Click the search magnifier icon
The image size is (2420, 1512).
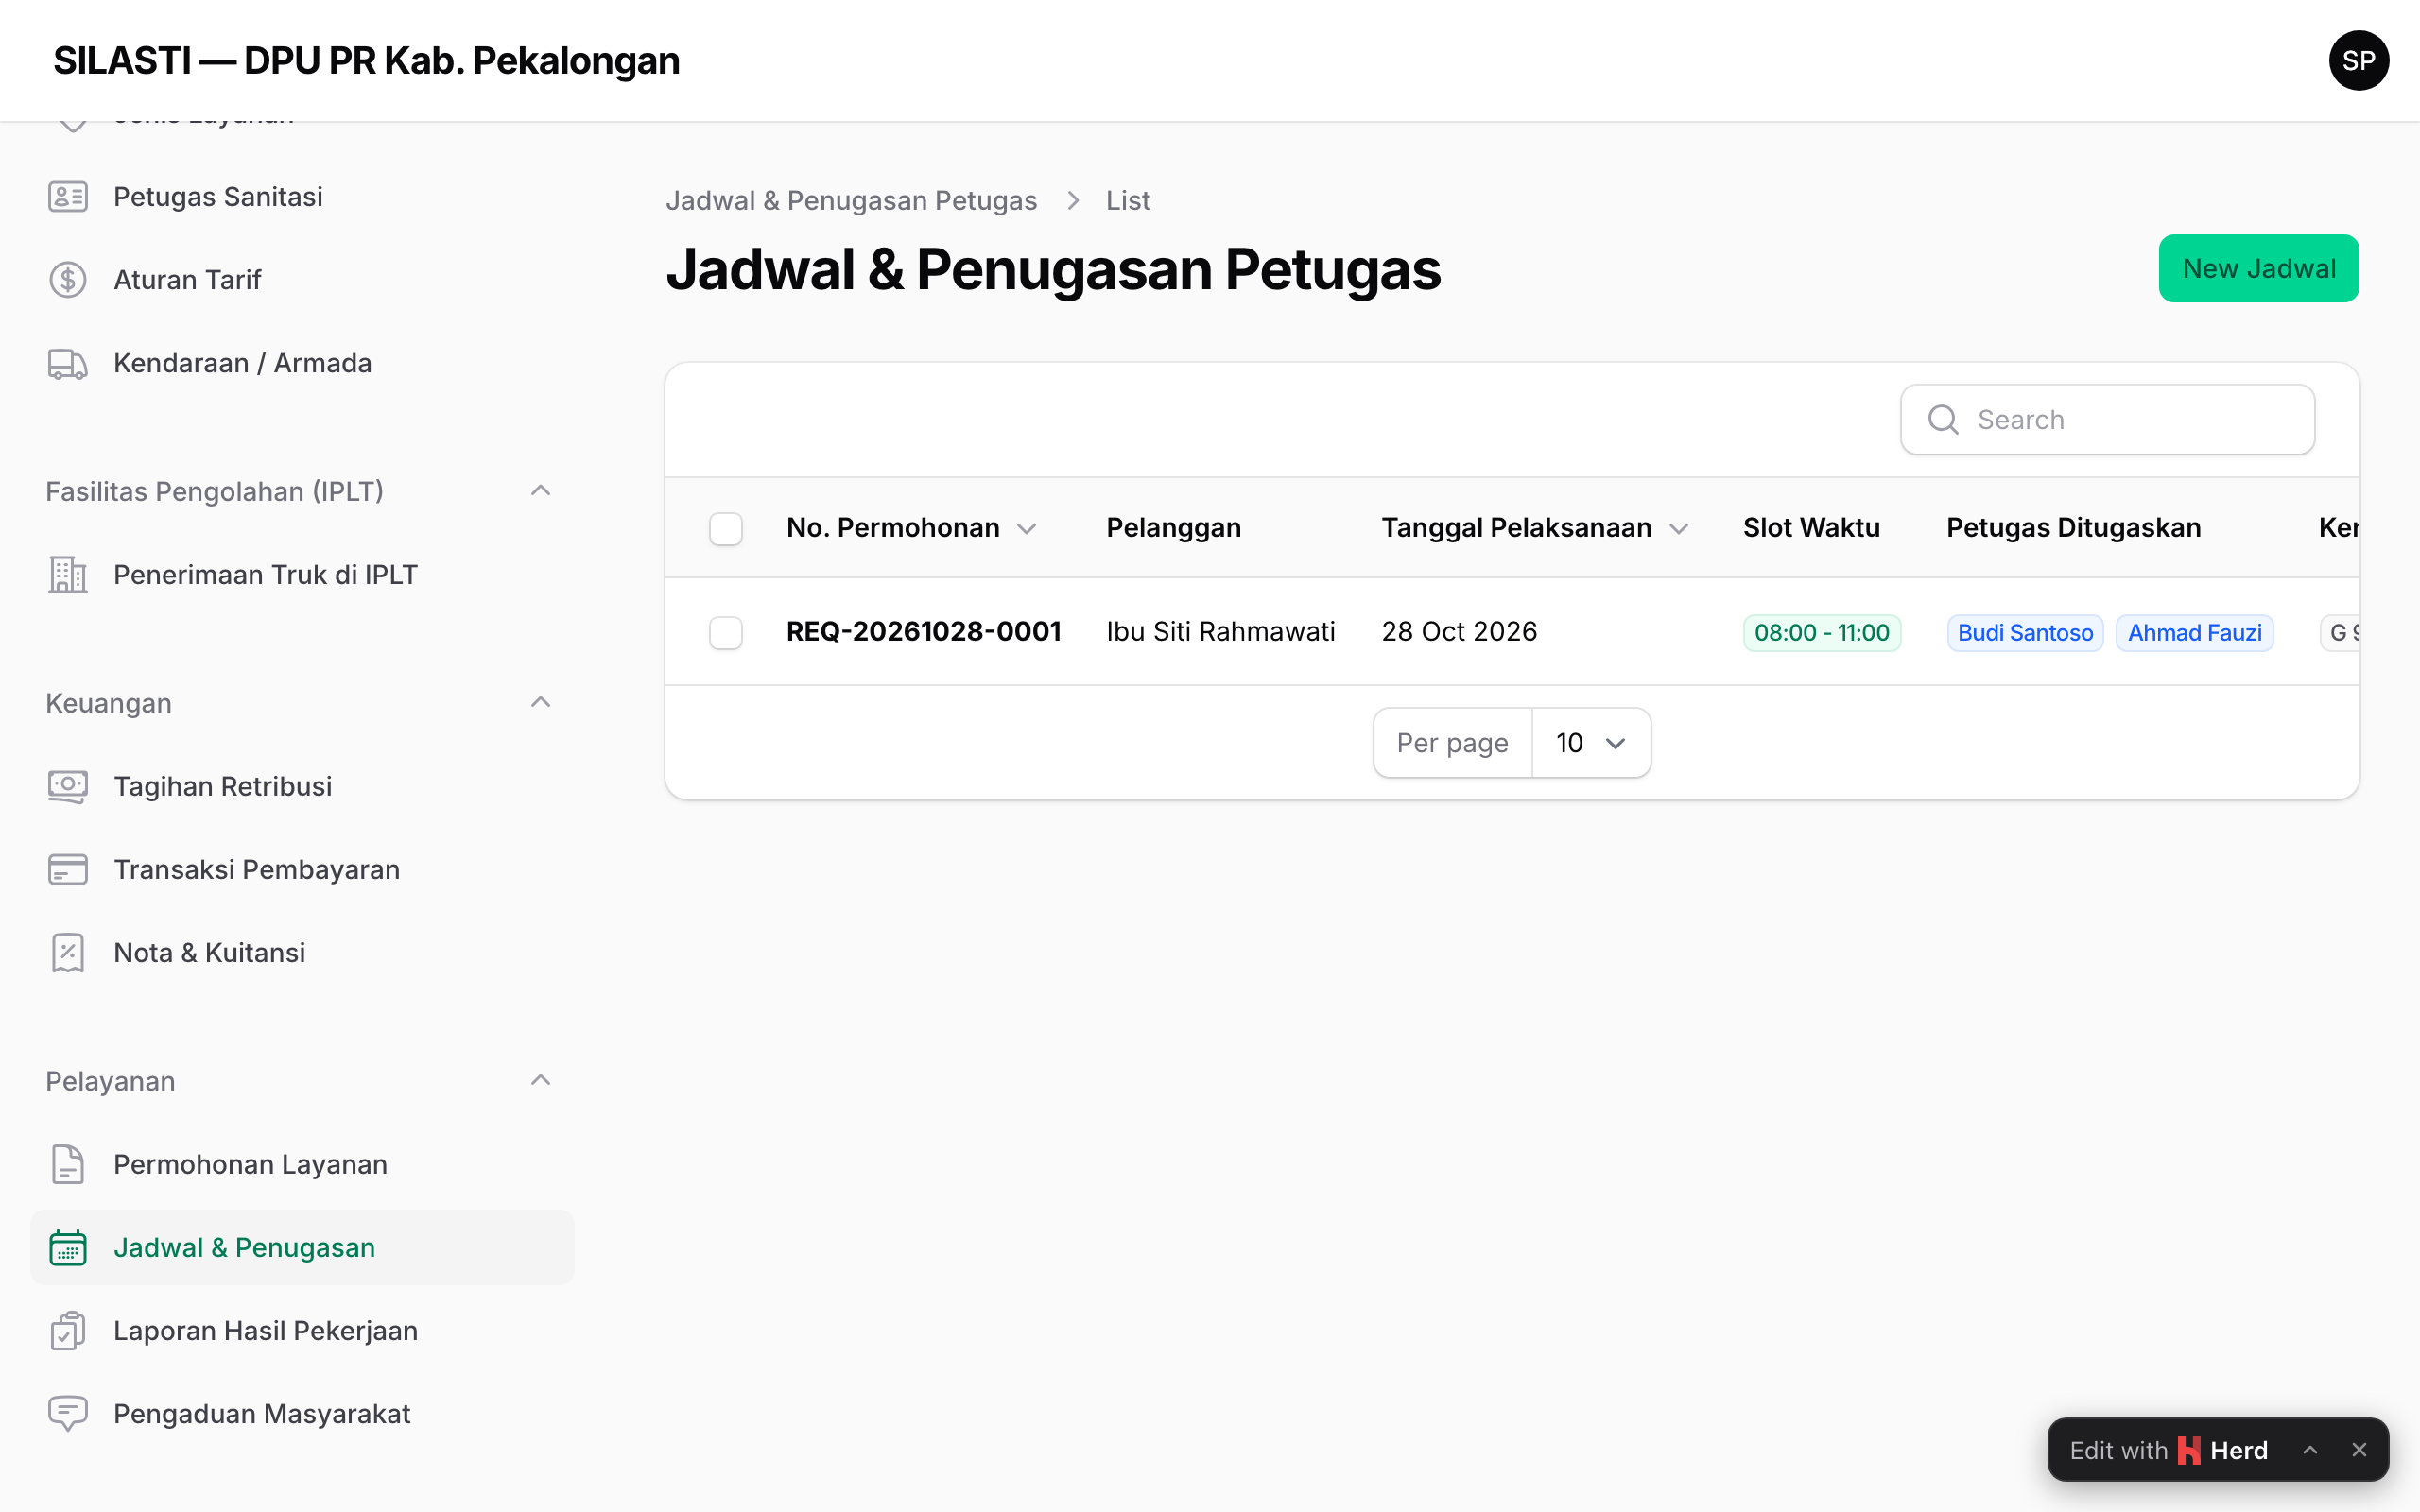[1942, 420]
